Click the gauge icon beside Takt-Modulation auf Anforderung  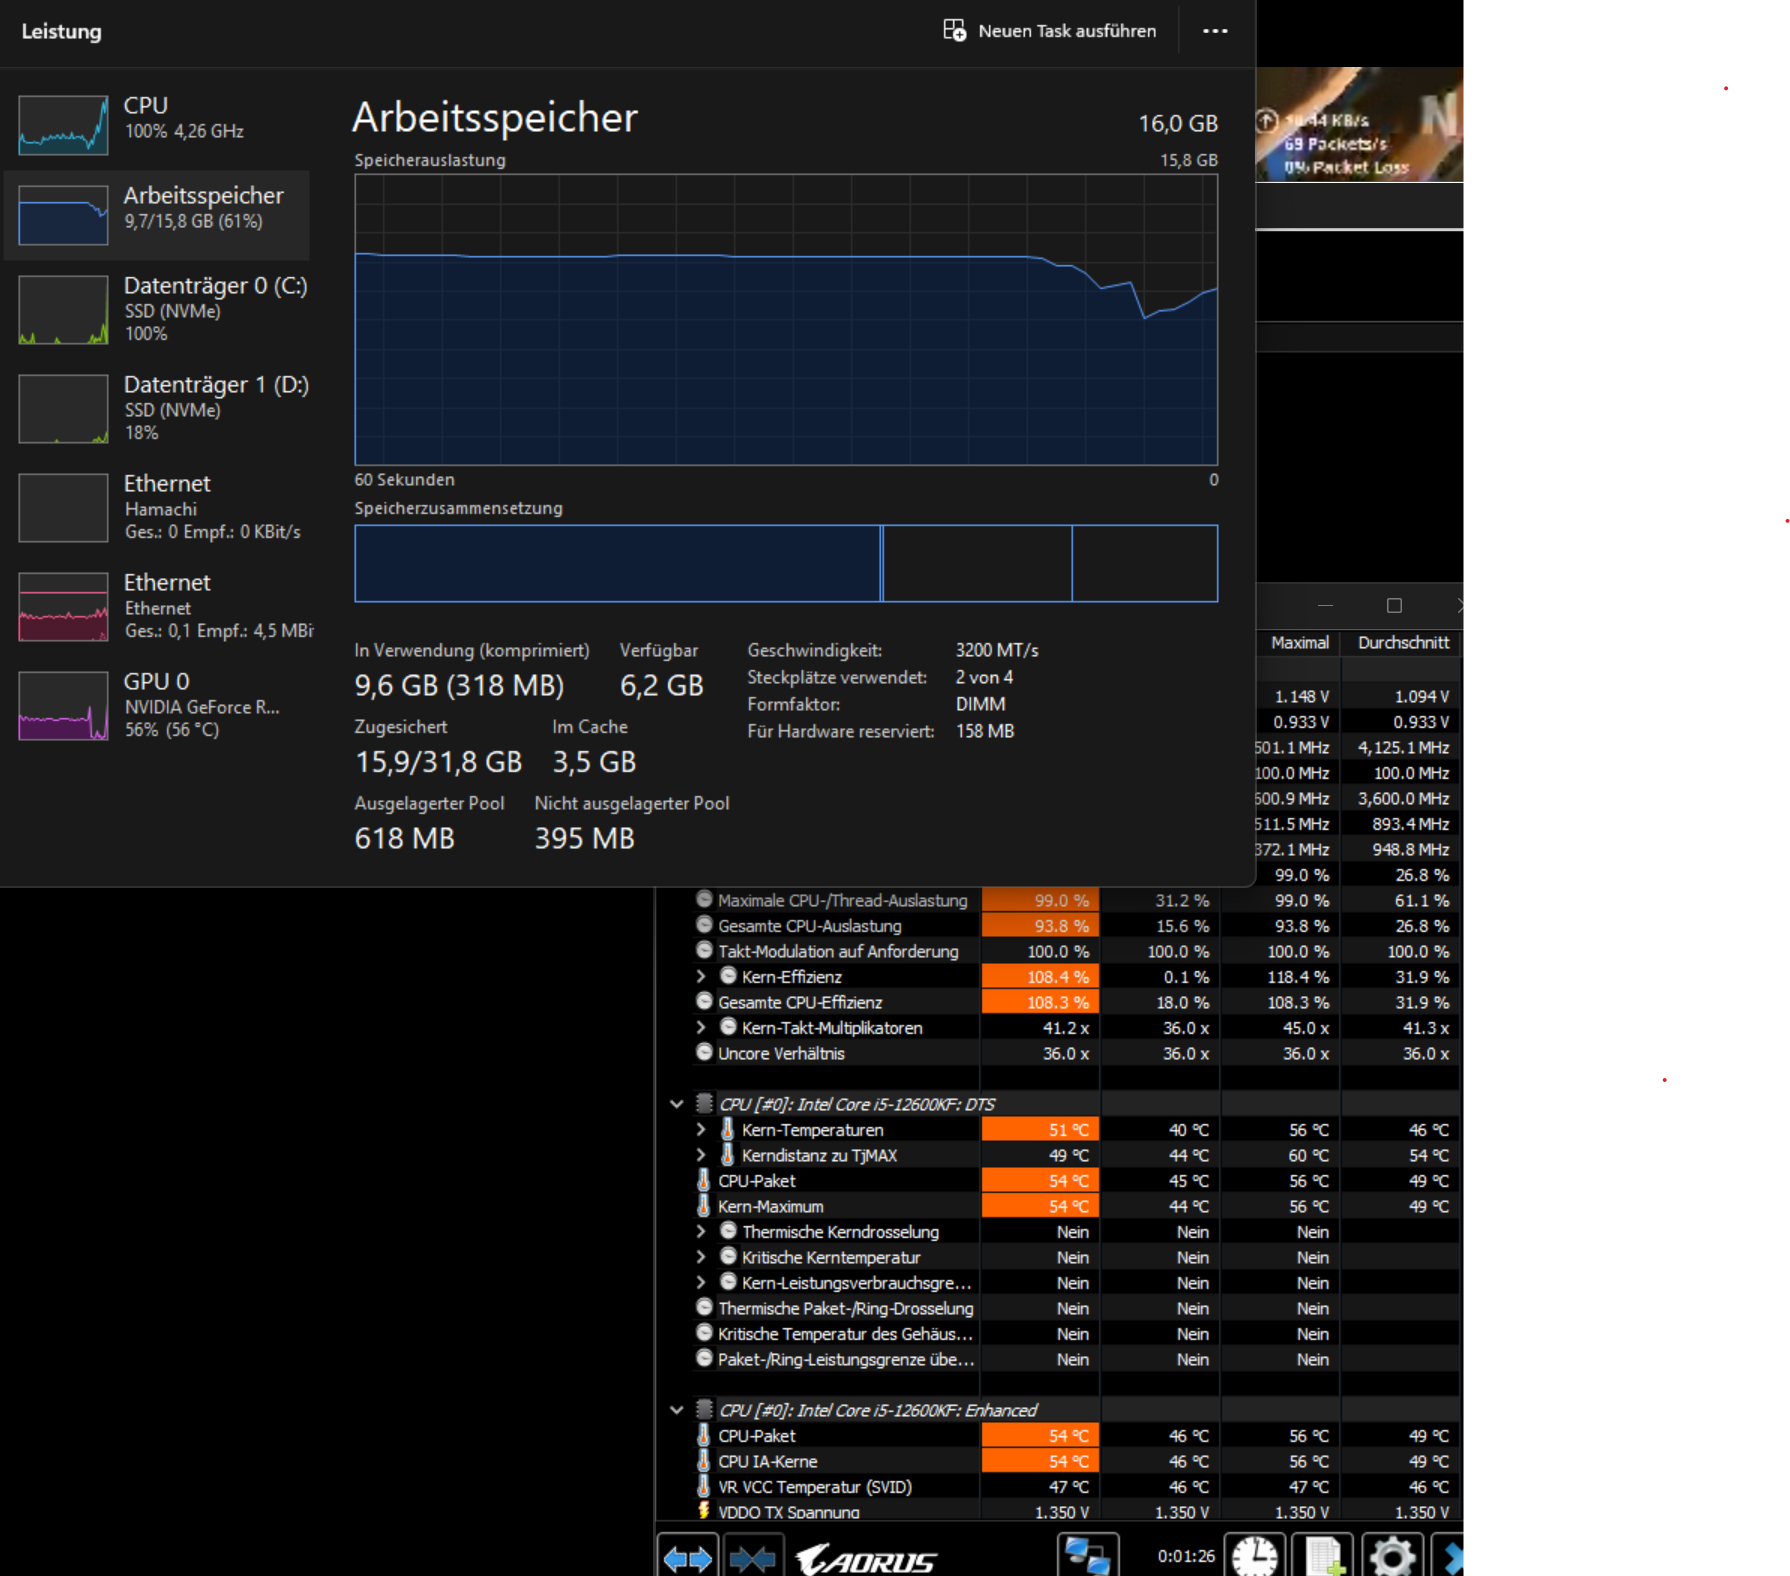click(x=704, y=951)
